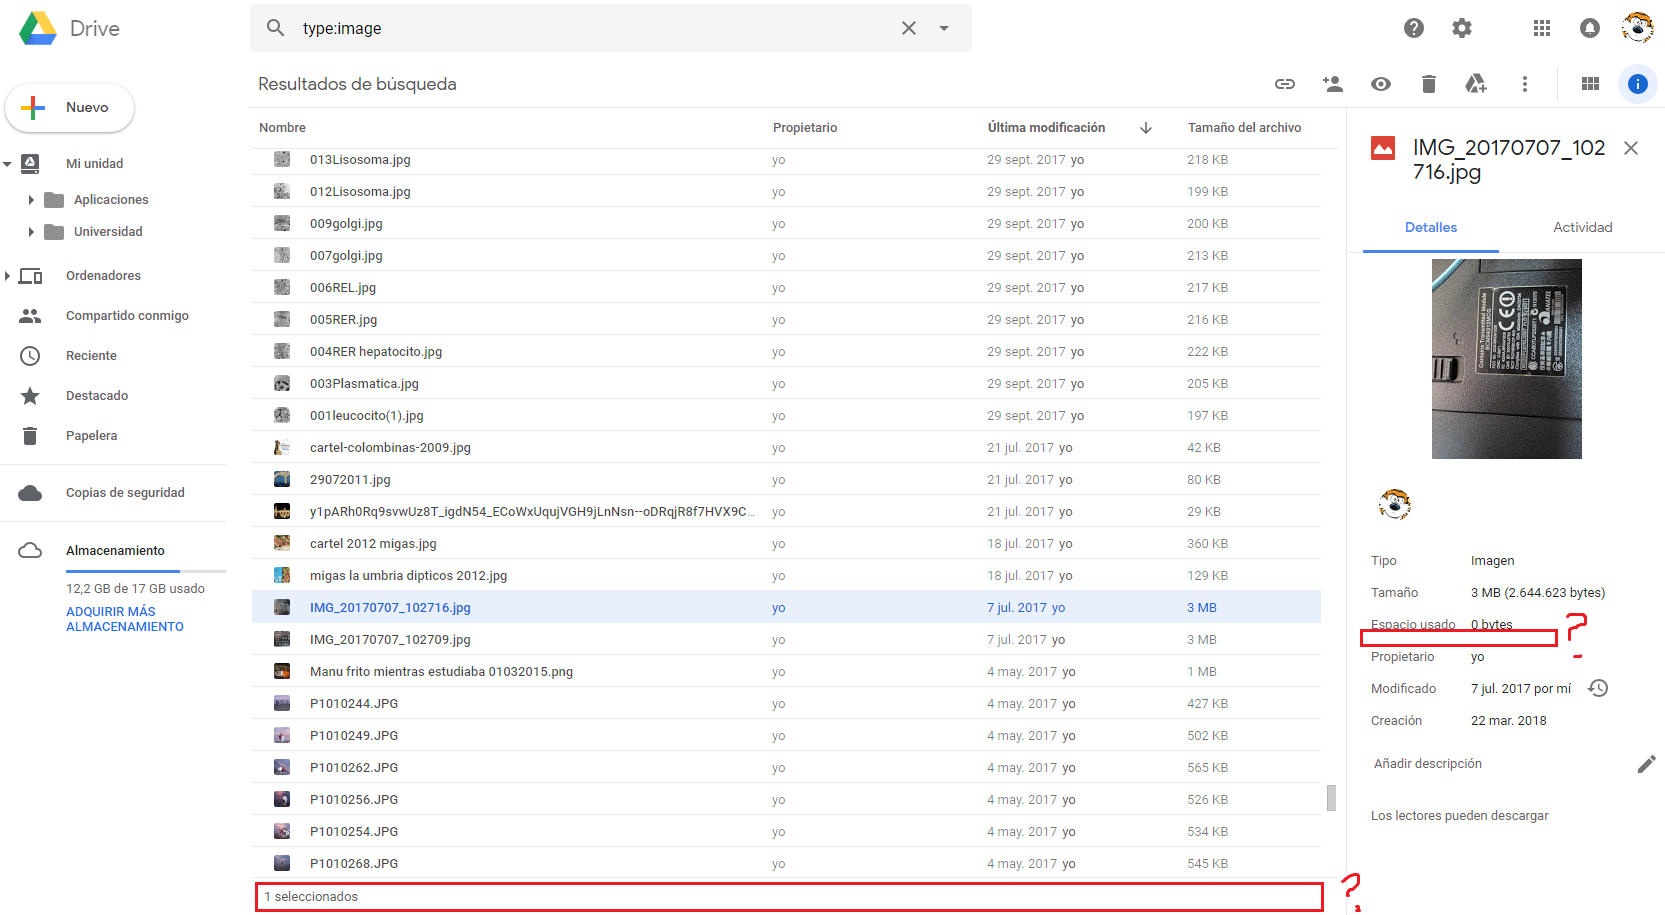The height and width of the screenshot is (915, 1665).
Task: Click thumbnail icon of 003Plasmatica.jpg
Action: [282, 384]
